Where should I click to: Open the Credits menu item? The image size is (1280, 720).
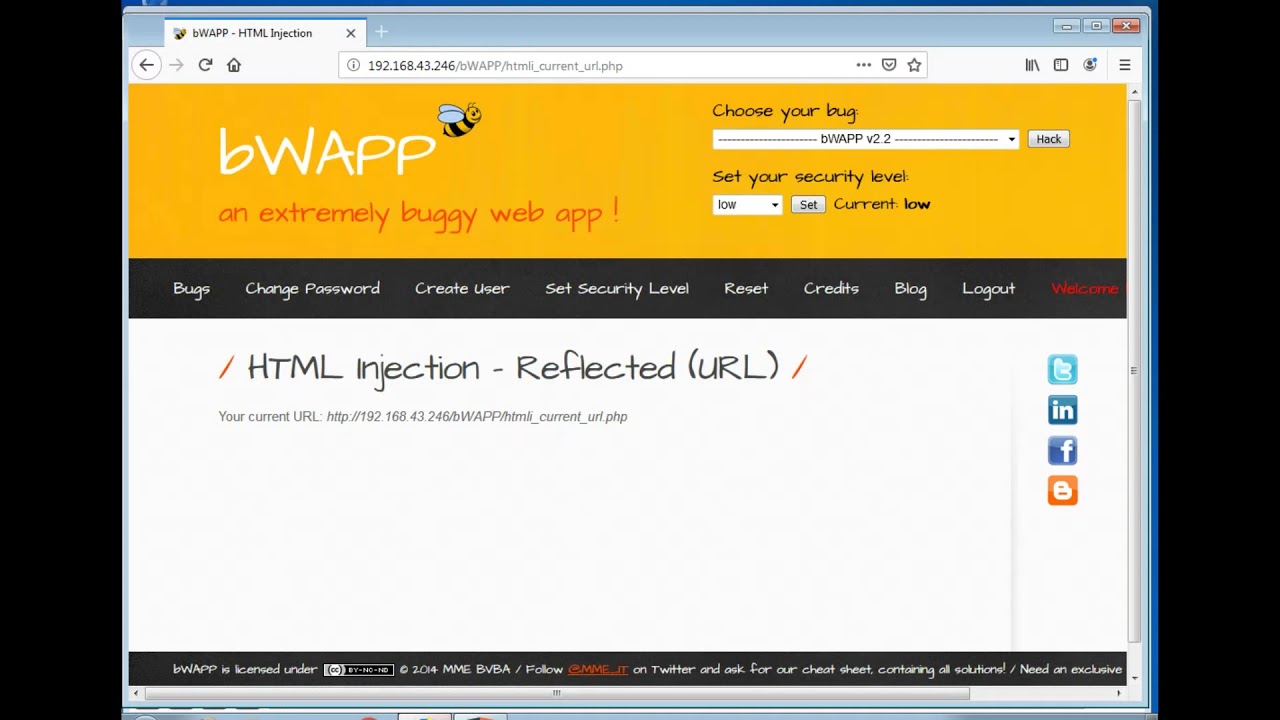coord(831,288)
